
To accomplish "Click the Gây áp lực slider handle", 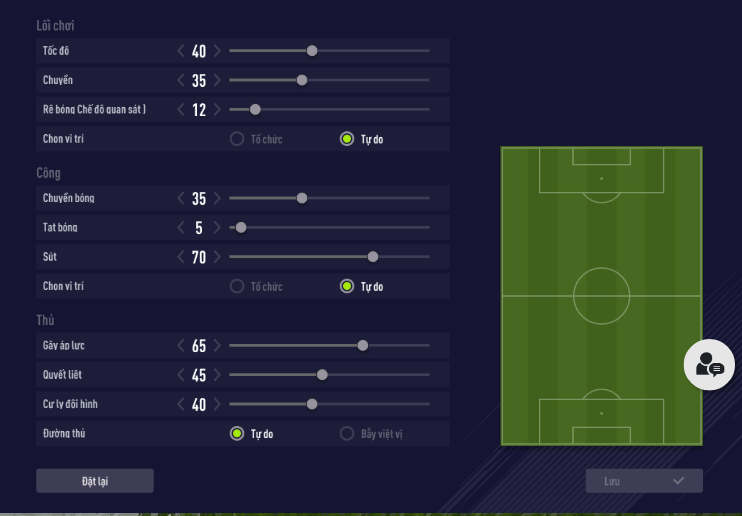I will [363, 346].
